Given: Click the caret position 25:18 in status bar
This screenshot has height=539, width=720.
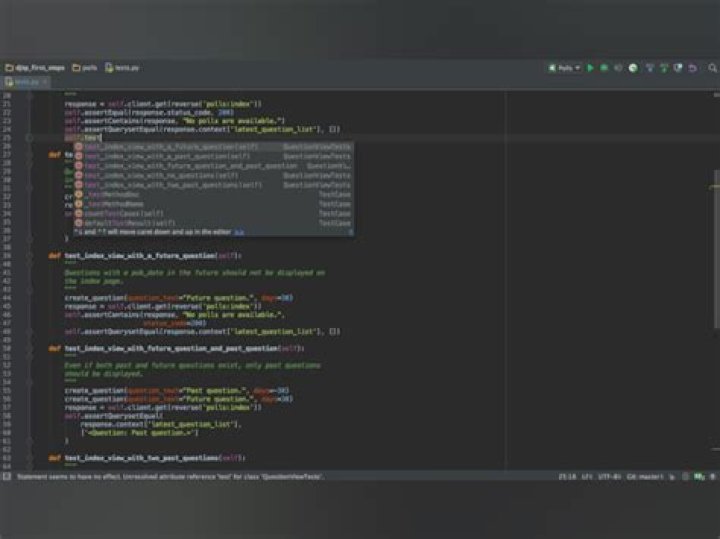Looking at the screenshot, I should tap(567, 477).
